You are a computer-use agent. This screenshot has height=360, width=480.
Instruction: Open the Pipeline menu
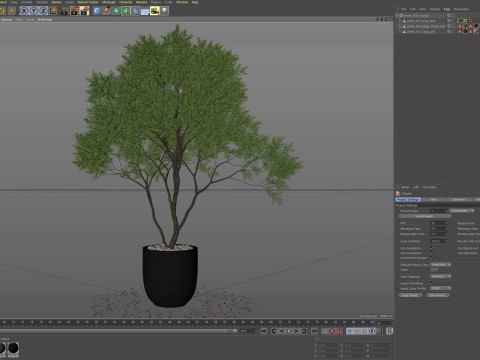click(x=141, y=2)
